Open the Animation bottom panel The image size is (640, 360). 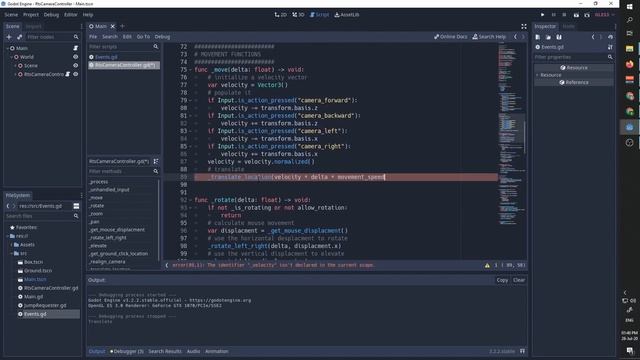click(217, 351)
